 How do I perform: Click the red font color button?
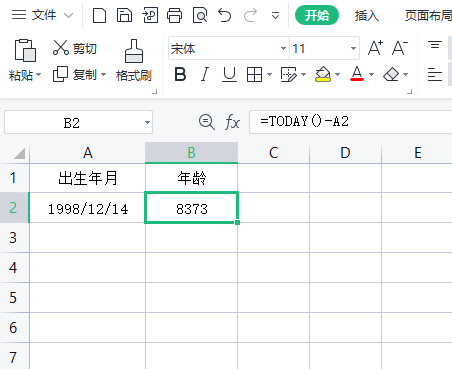pyautogui.click(x=357, y=74)
